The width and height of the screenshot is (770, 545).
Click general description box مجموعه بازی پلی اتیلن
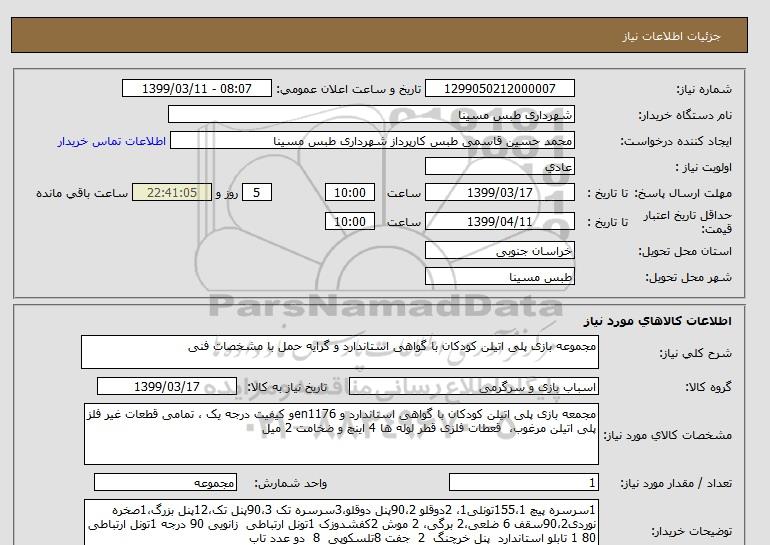pyautogui.click(x=340, y=352)
